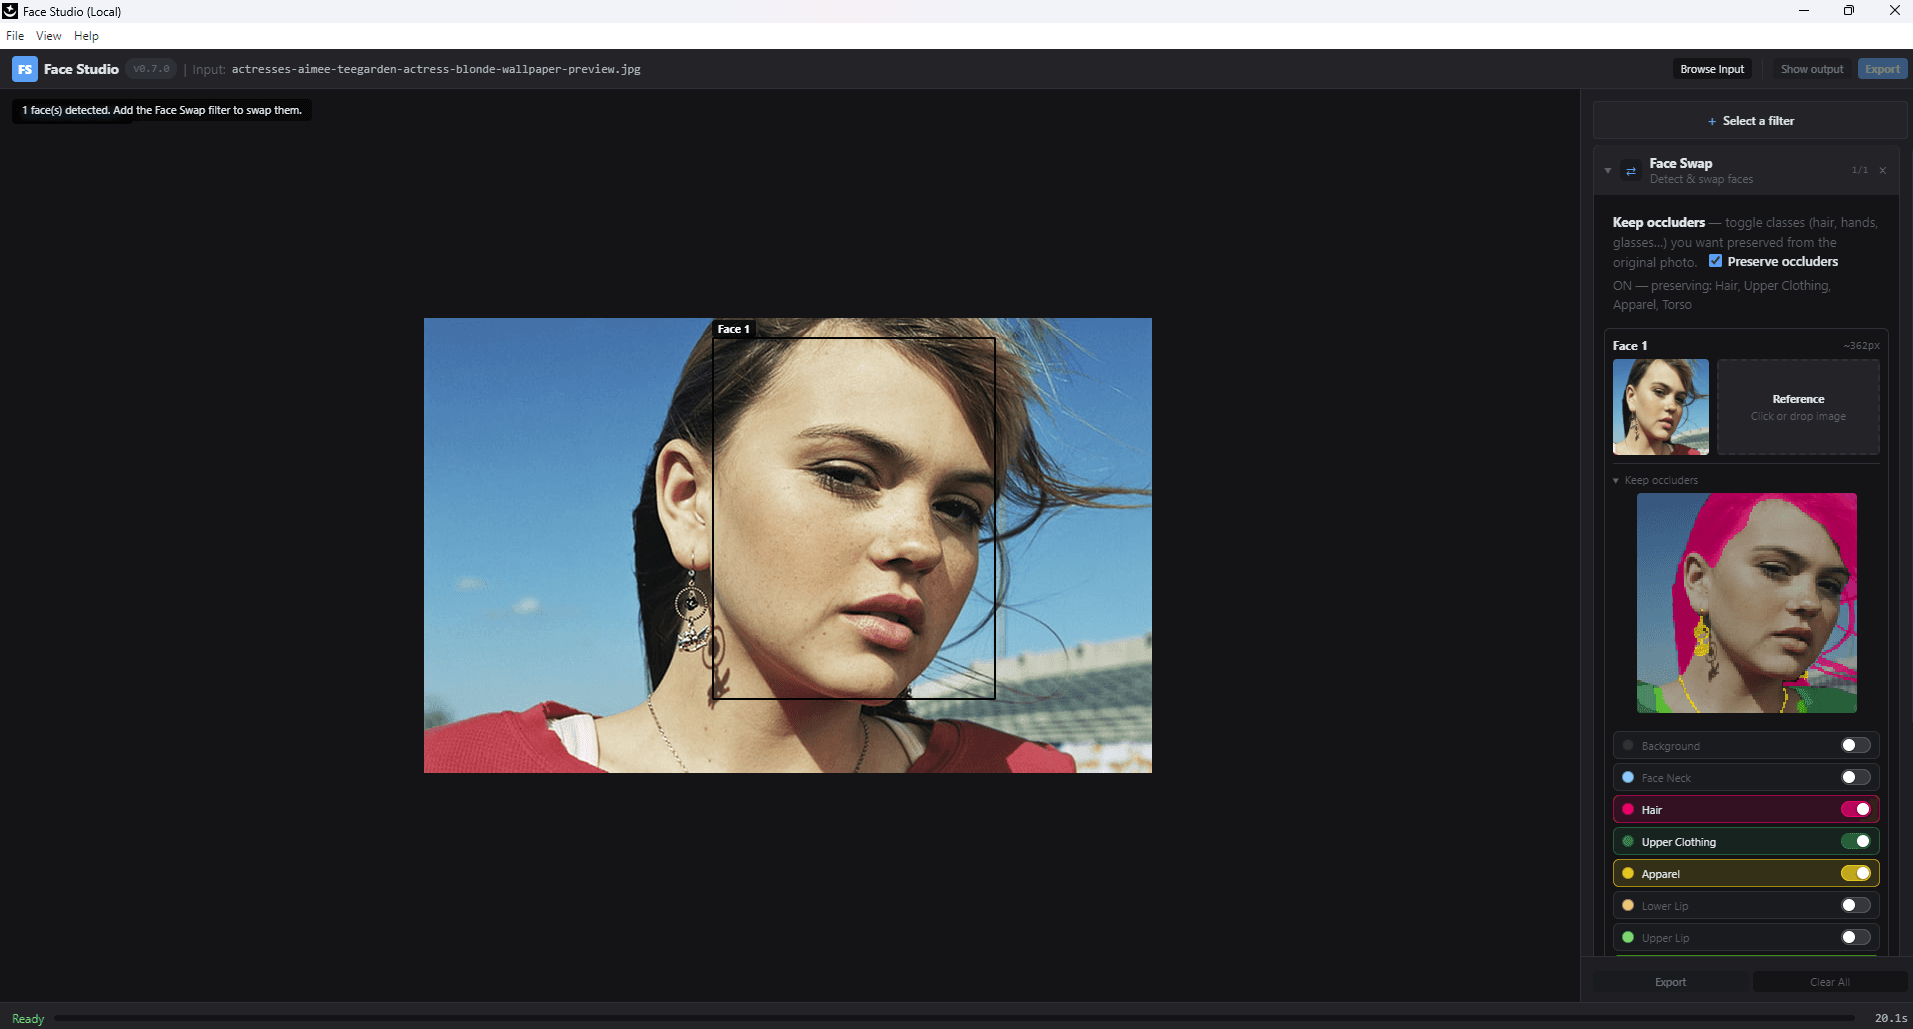Click the Face Swap arrows icon

coord(1631,171)
